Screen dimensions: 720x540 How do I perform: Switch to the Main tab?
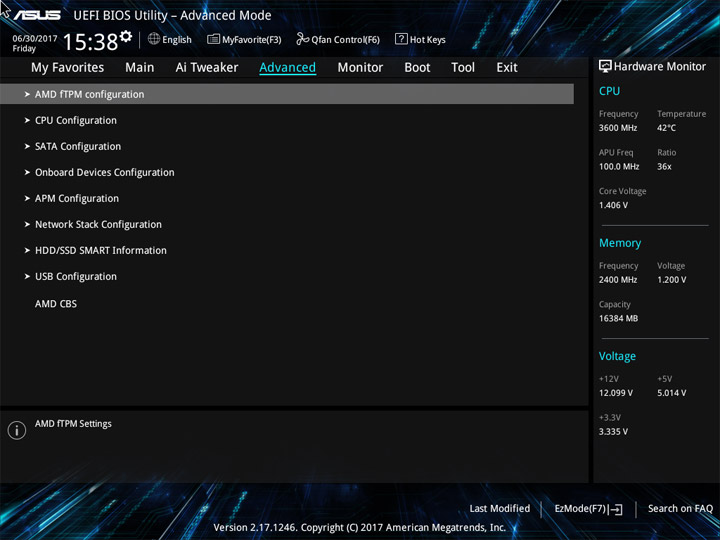click(x=140, y=68)
